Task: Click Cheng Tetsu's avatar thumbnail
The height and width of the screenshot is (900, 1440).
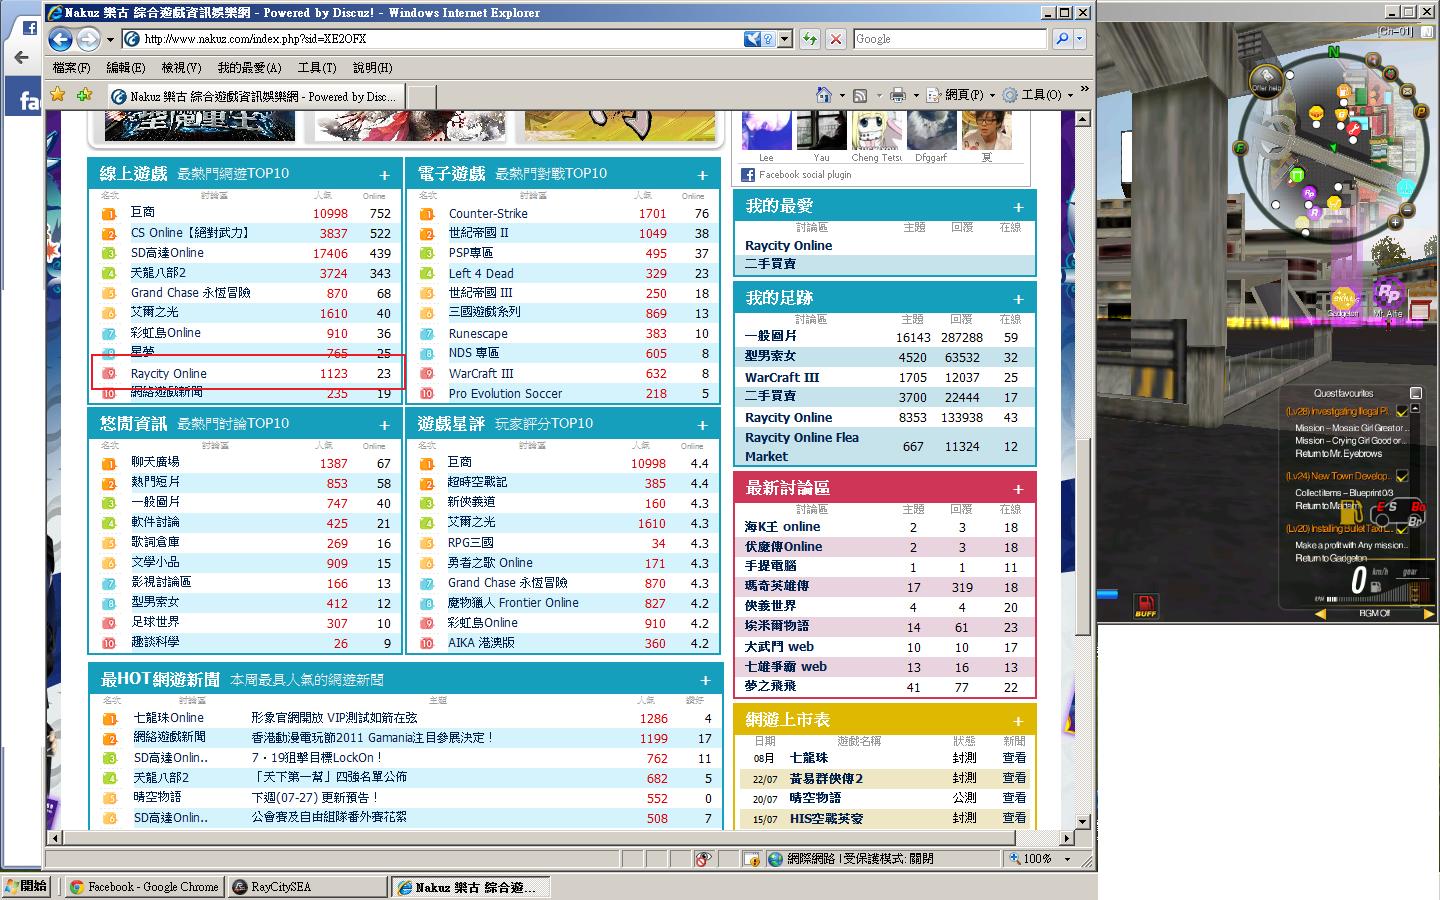Action: click(x=877, y=130)
